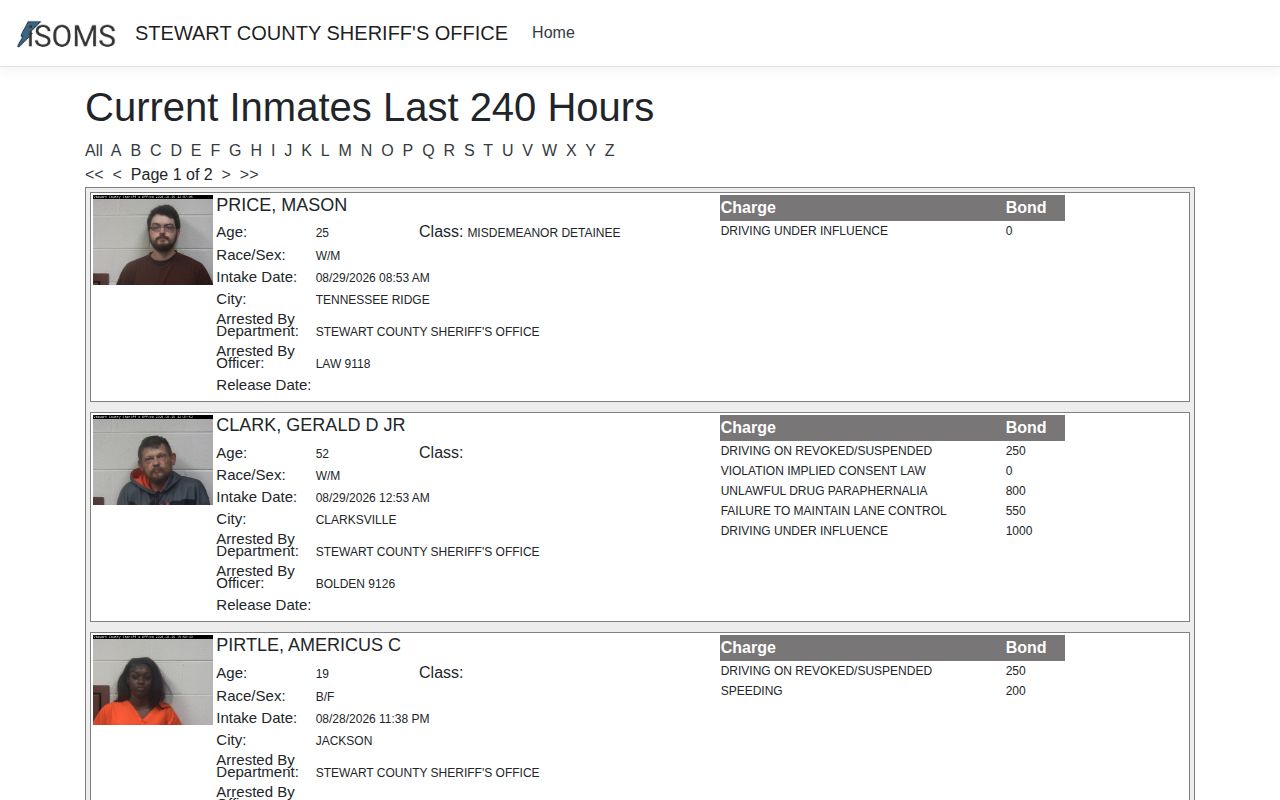Click the city value CLARKSVILLE
This screenshot has width=1280, height=800.
[x=356, y=520]
